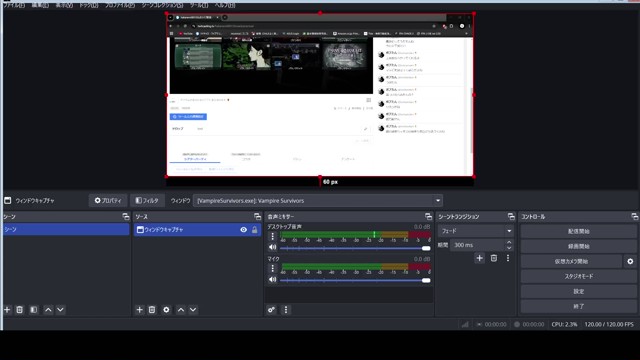Open audio mixer three-dot menu at bottom

point(286,310)
